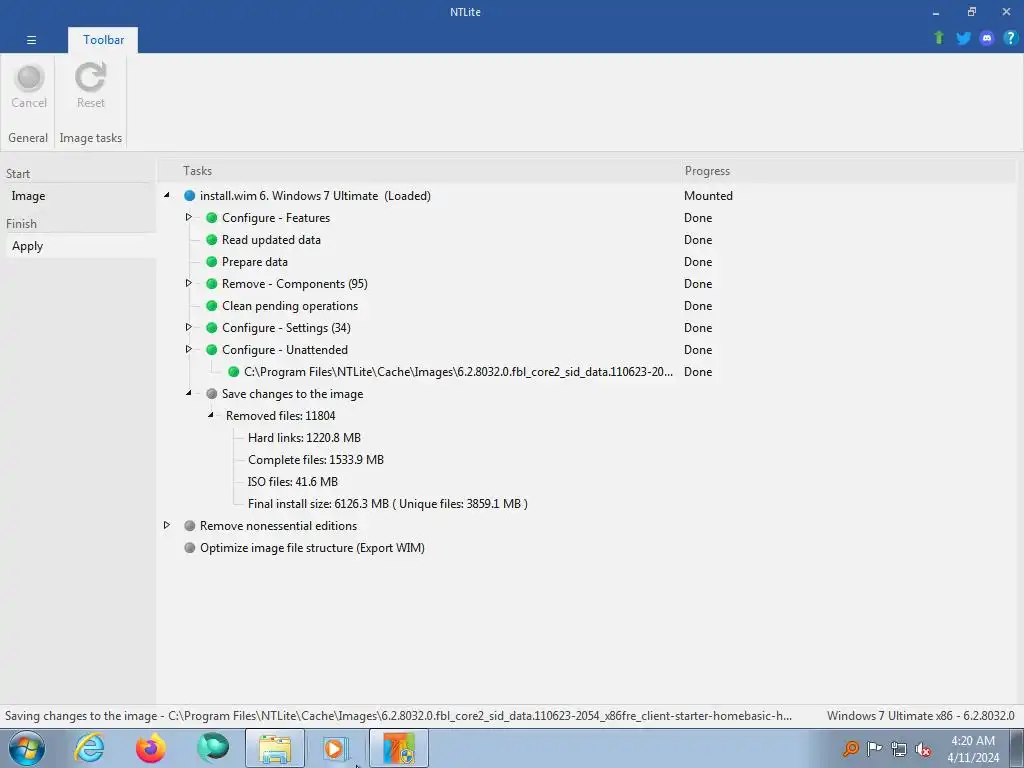
Task: Open the Twitter link icon
Action: click(x=963, y=38)
